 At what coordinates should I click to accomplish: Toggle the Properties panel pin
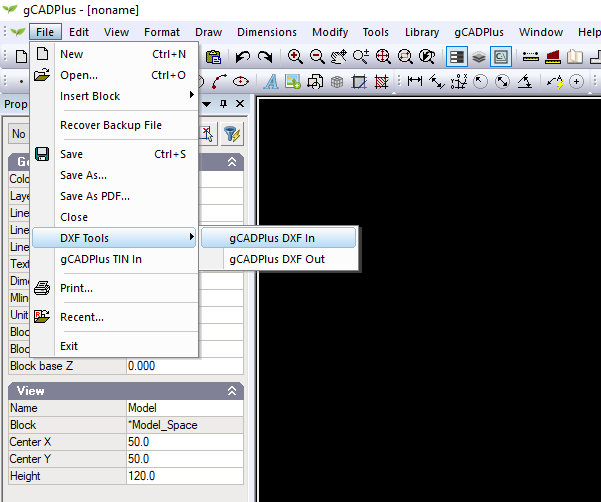[223, 104]
